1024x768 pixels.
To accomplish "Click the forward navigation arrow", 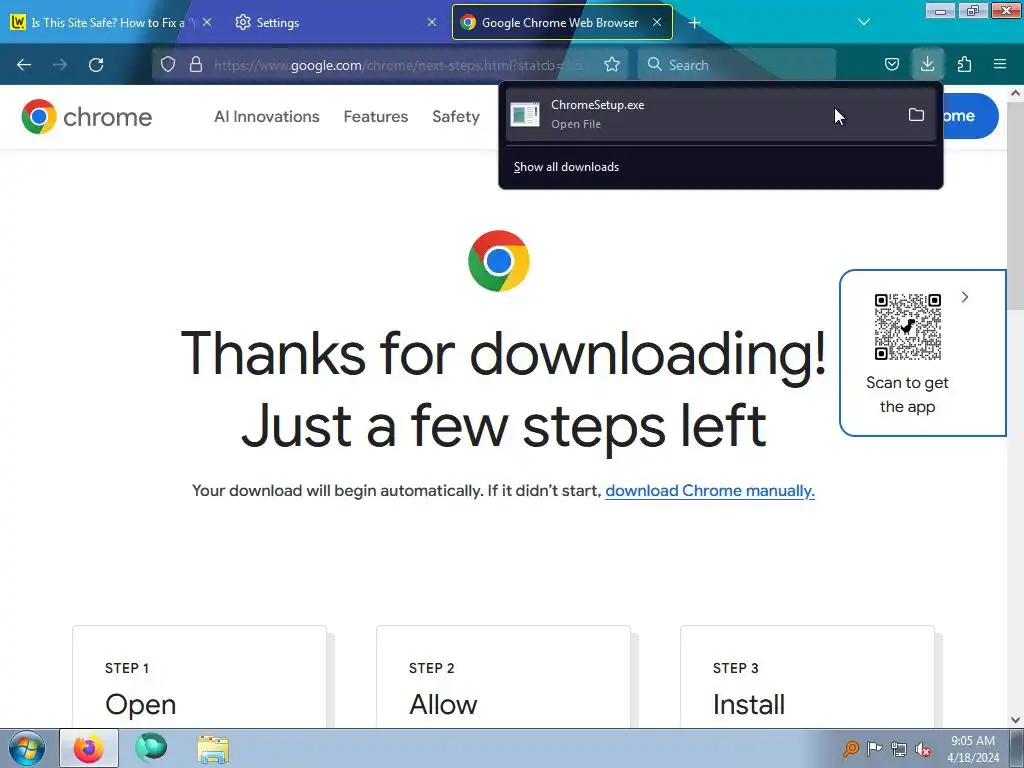I will (x=60, y=65).
